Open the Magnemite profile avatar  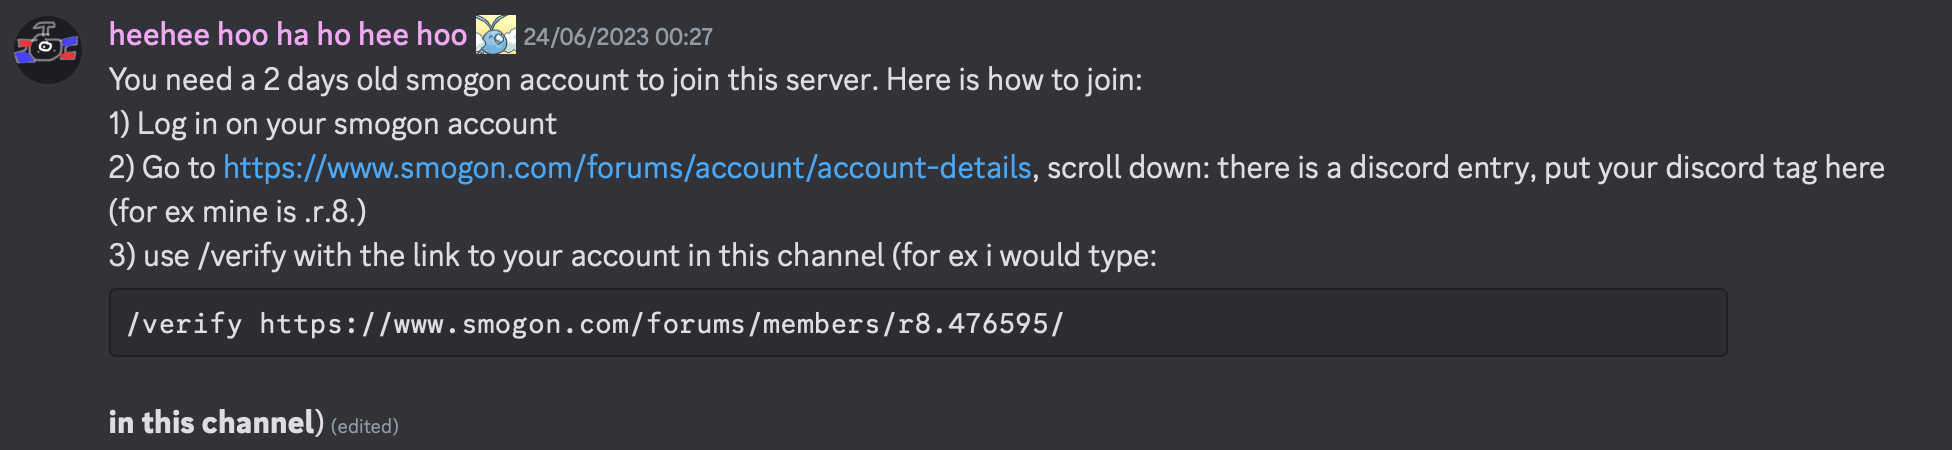[x=47, y=49]
